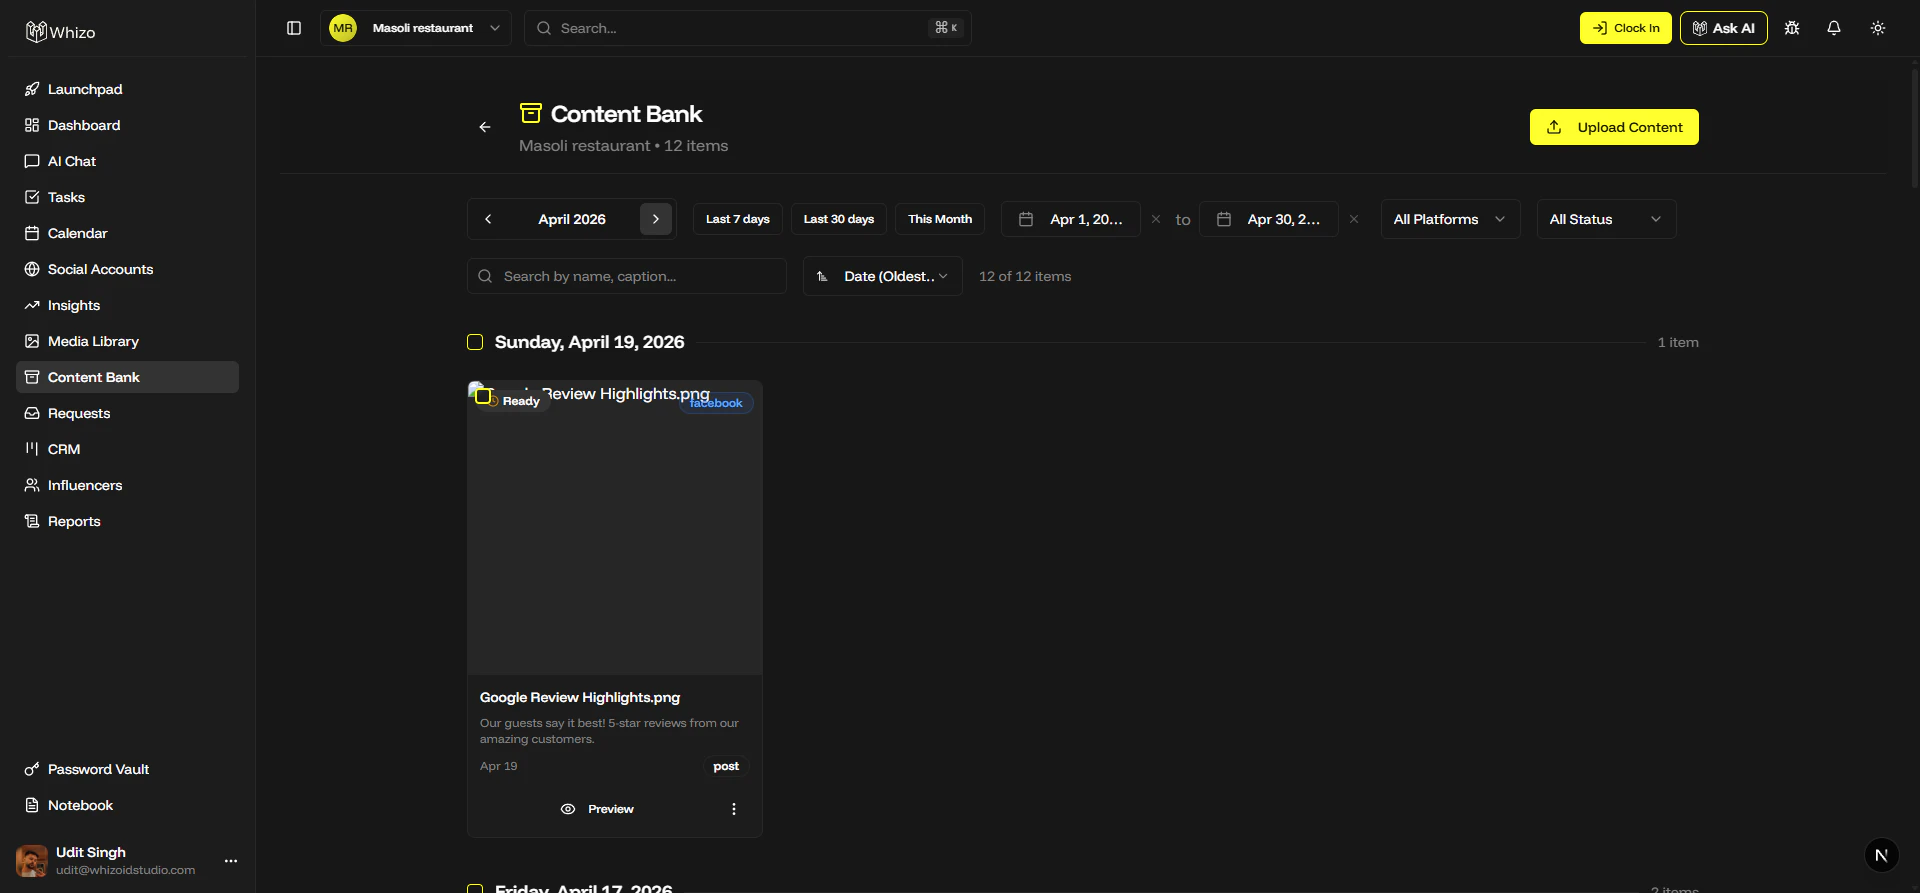Image resolution: width=1920 pixels, height=893 pixels.
Task: Clear the Apr 1 start date
Action: (1156, 219)
